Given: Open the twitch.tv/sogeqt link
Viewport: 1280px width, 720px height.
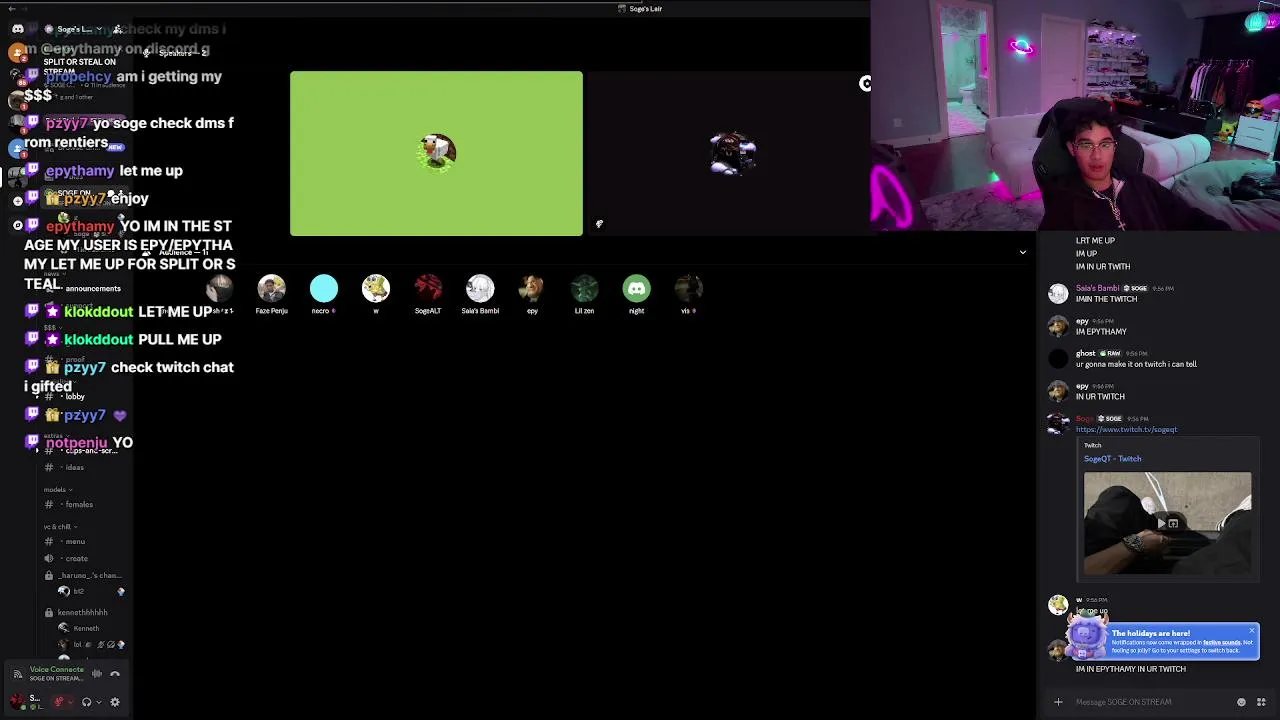Looking at the screenshot, I should (x=1126, y=429).
